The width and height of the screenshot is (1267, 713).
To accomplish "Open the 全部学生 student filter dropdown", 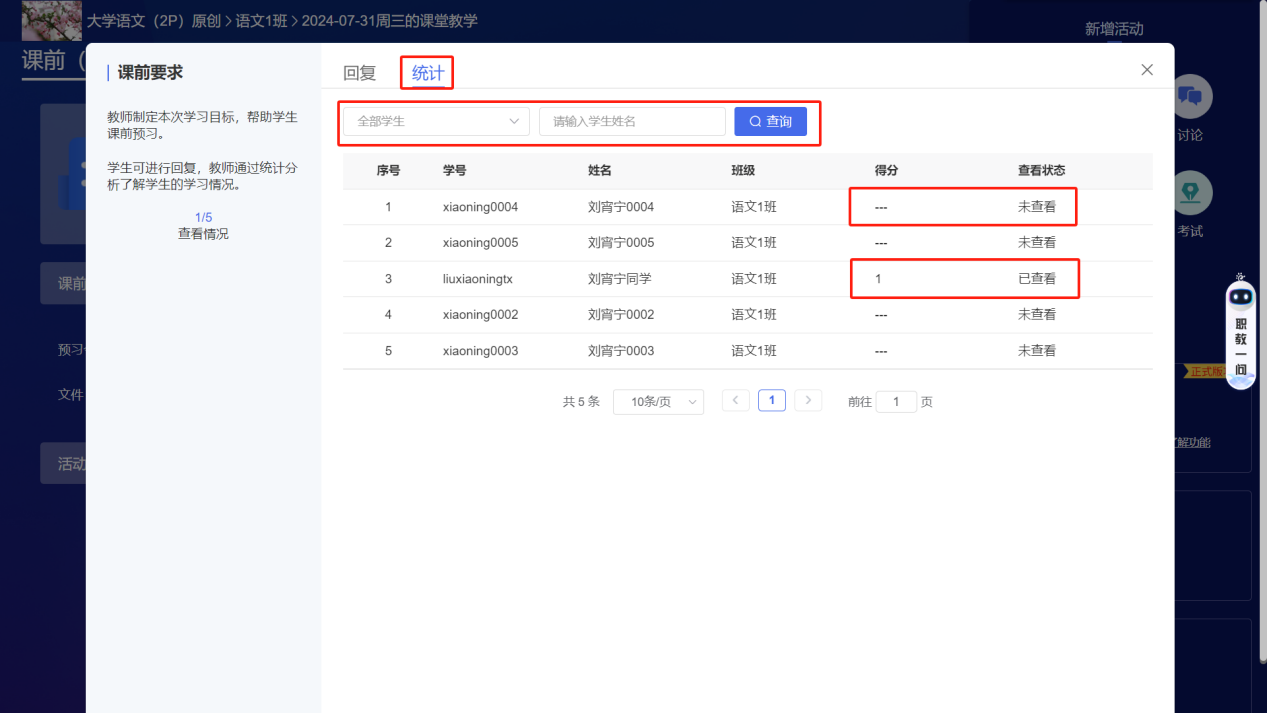I will click(434, 121).
